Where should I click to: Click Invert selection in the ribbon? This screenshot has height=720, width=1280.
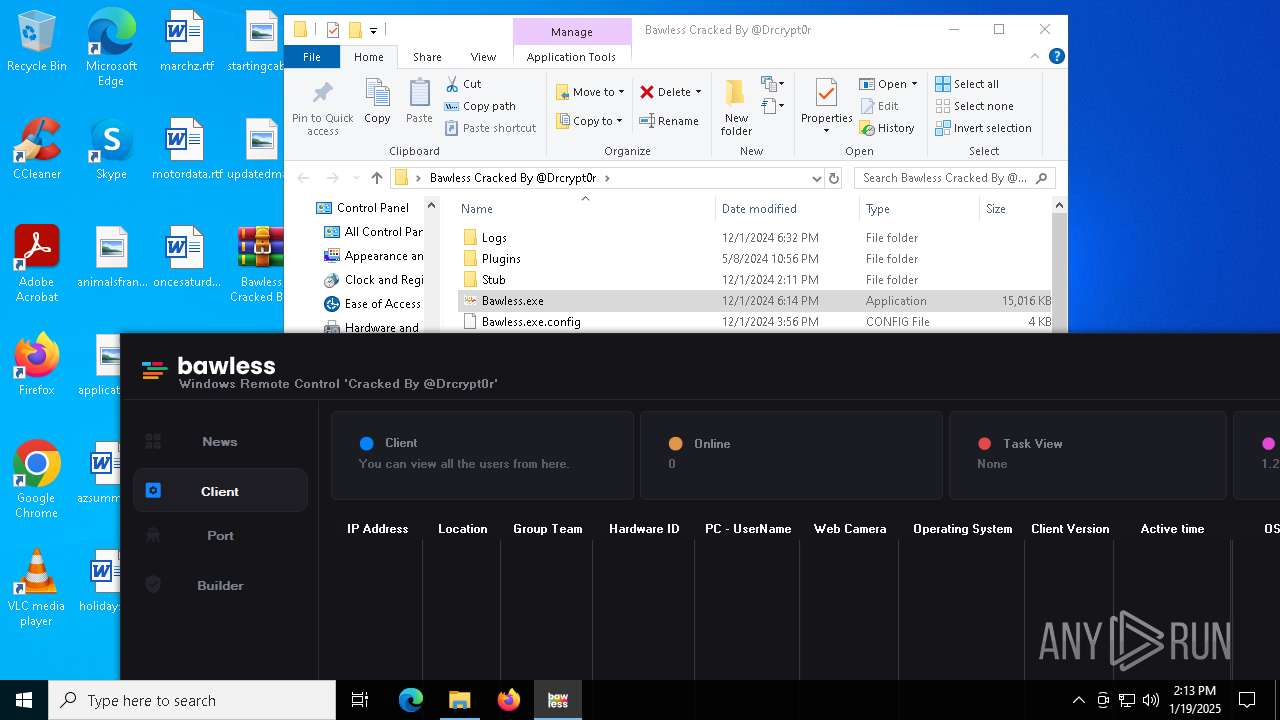pyautogui.click(x=983, y=128)
